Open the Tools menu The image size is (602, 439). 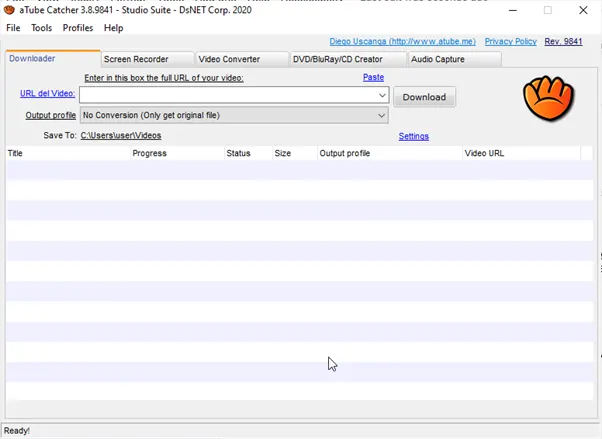(41, 28)
